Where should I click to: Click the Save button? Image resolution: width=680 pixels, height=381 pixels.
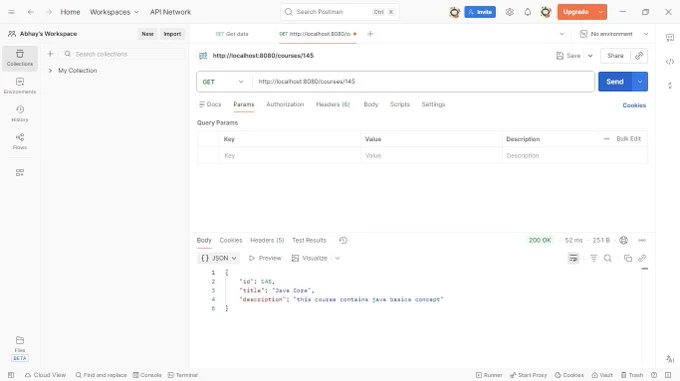coord(569,55)
